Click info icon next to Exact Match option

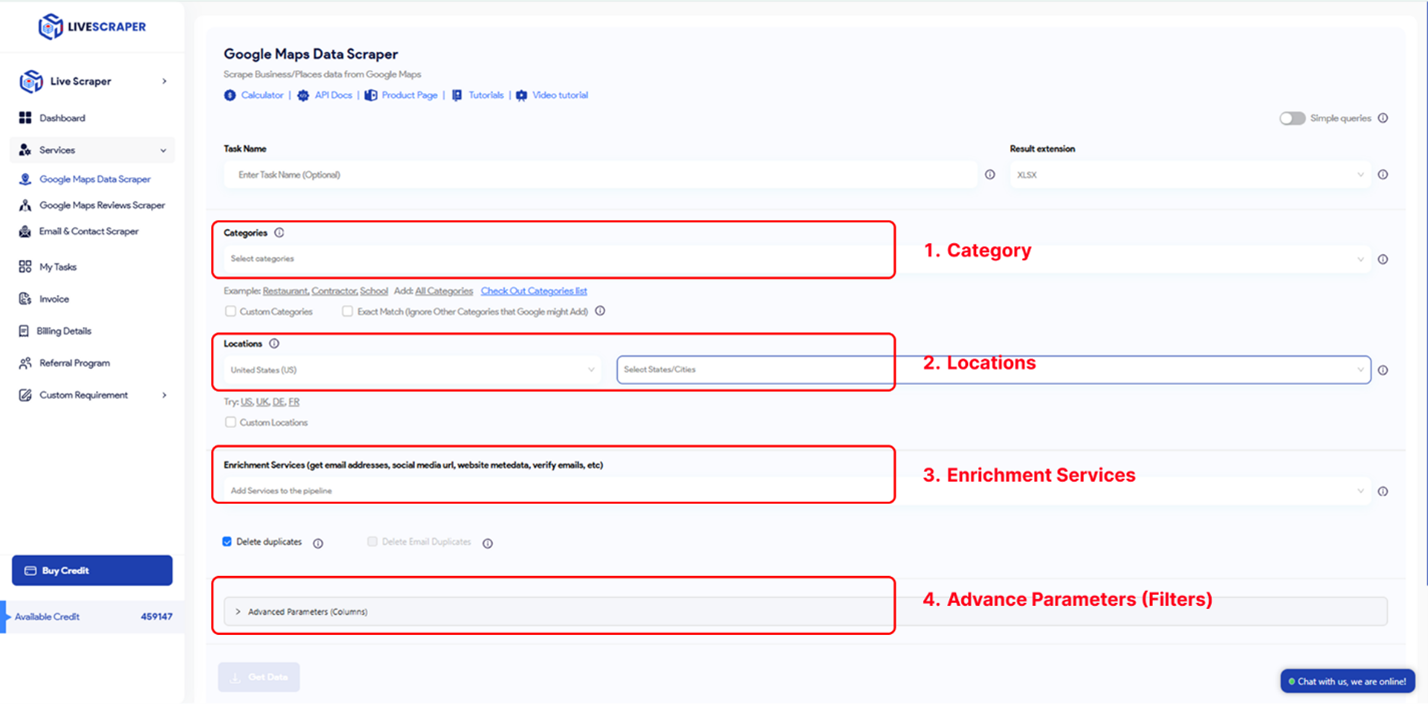click(600, 311)
